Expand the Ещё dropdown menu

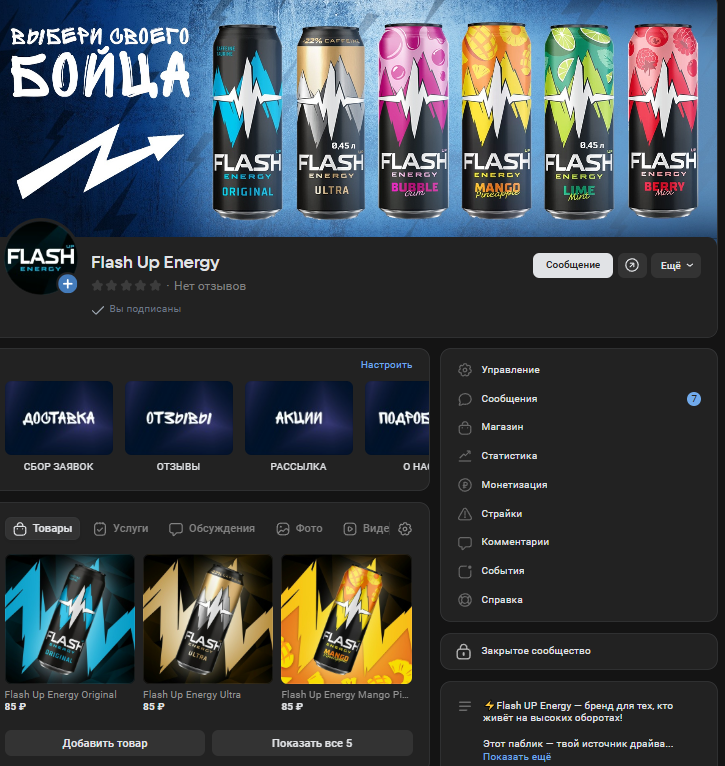pos(676,265)
